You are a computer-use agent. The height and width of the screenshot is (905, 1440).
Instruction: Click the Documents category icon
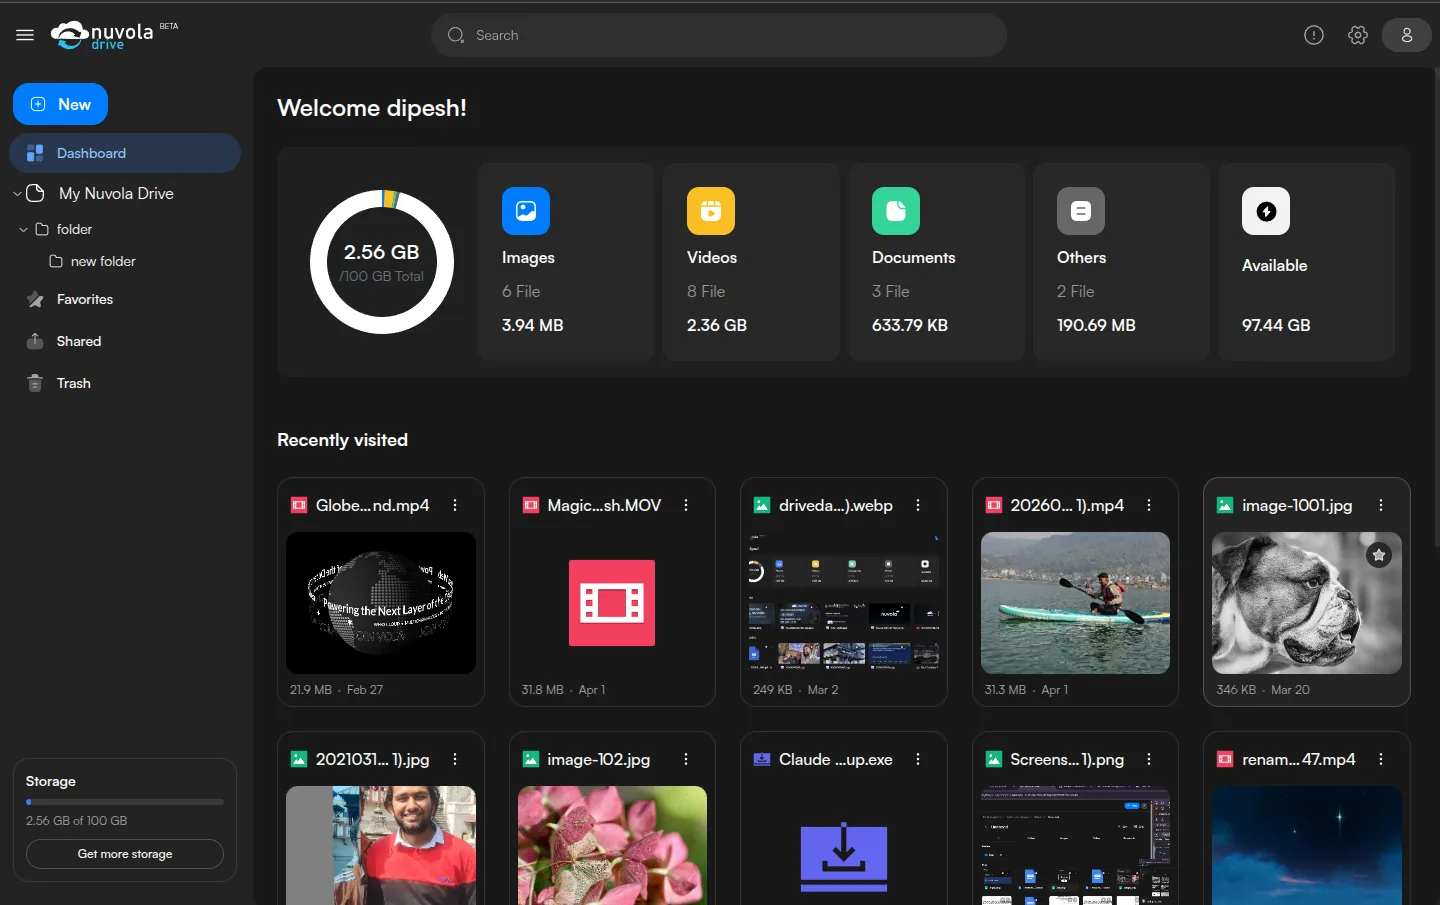click(896, 211)
